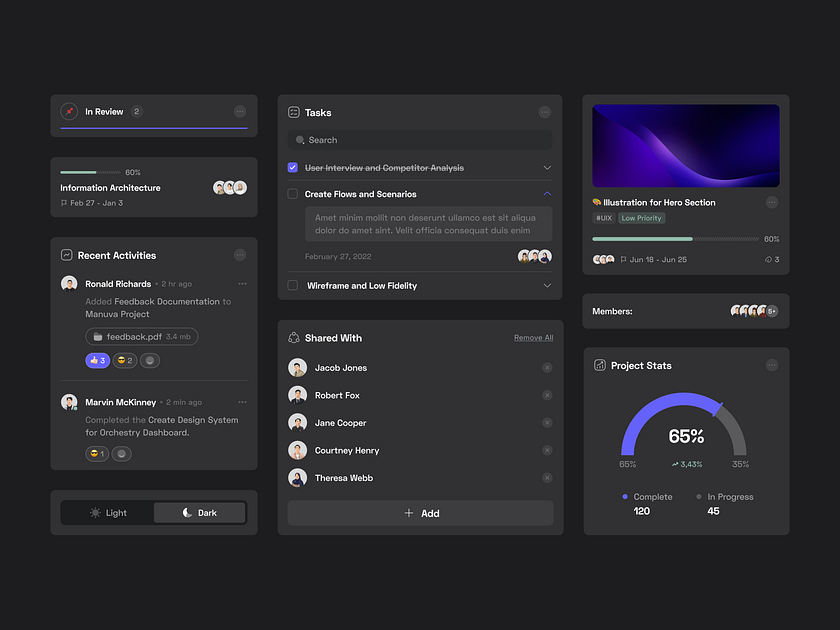Click the Search field in Tasks
This screenshot has width=840, height=630.
[420, 139]
